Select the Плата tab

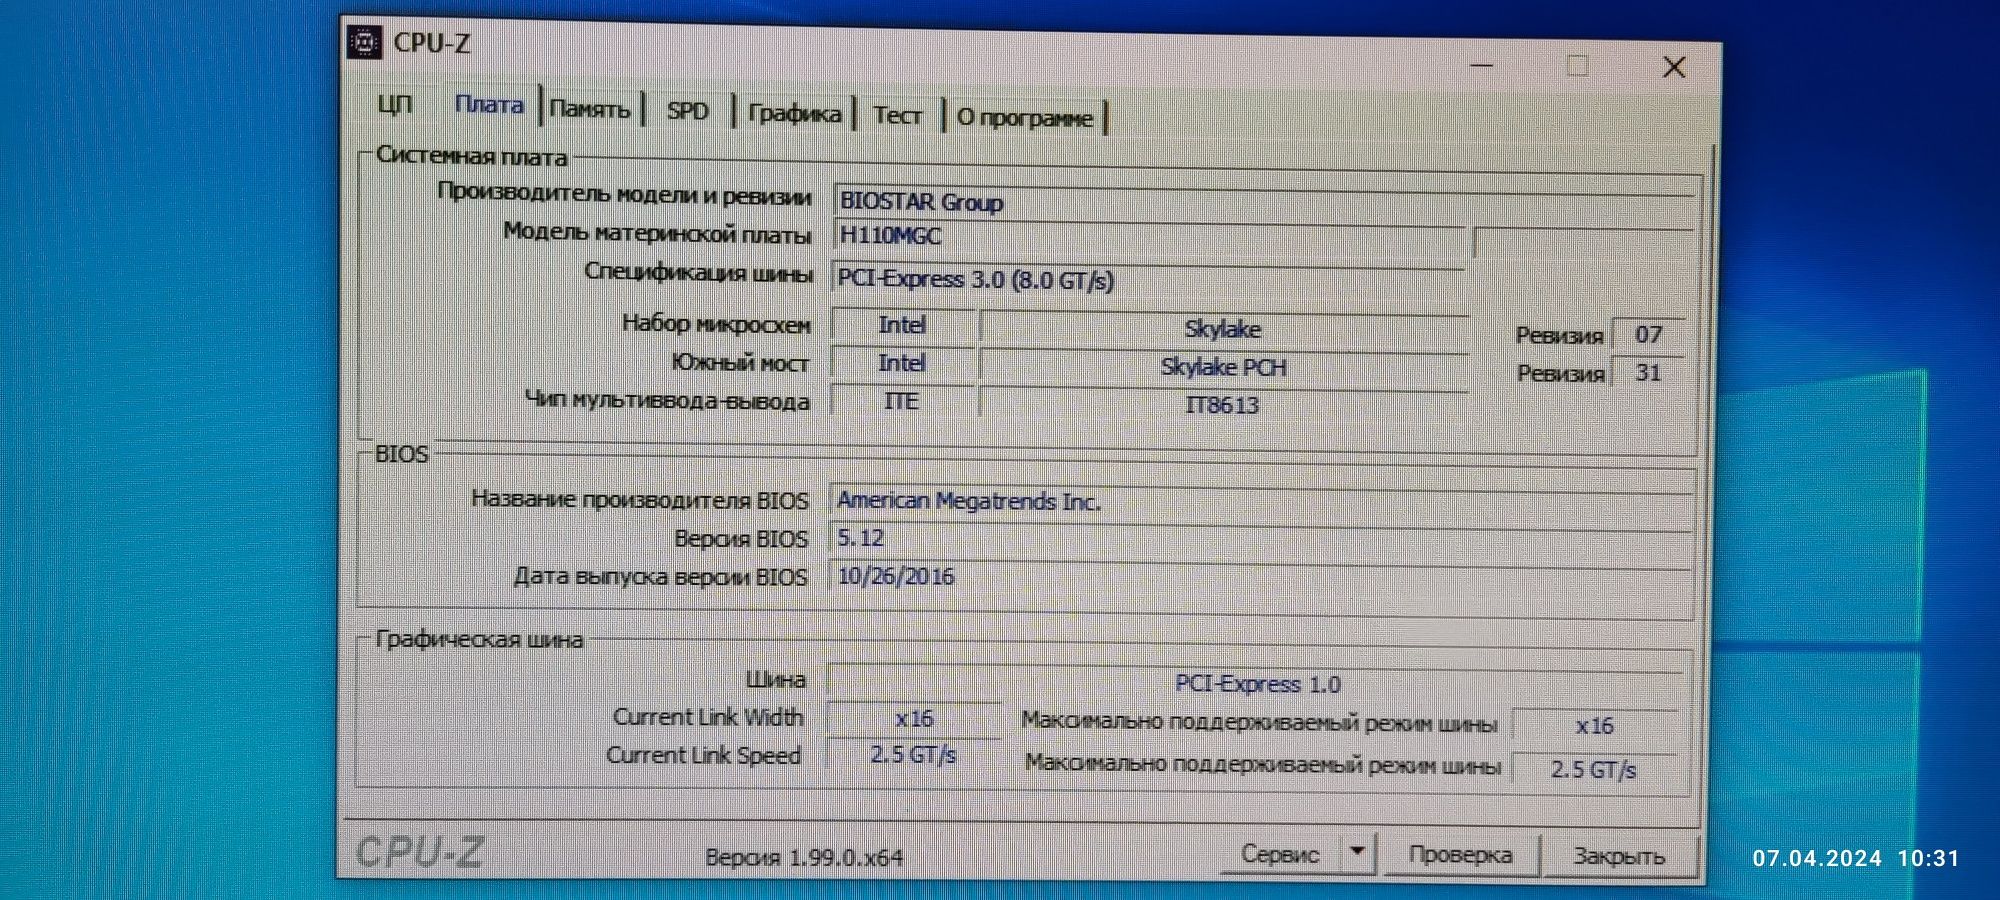(x=489, y=105)
